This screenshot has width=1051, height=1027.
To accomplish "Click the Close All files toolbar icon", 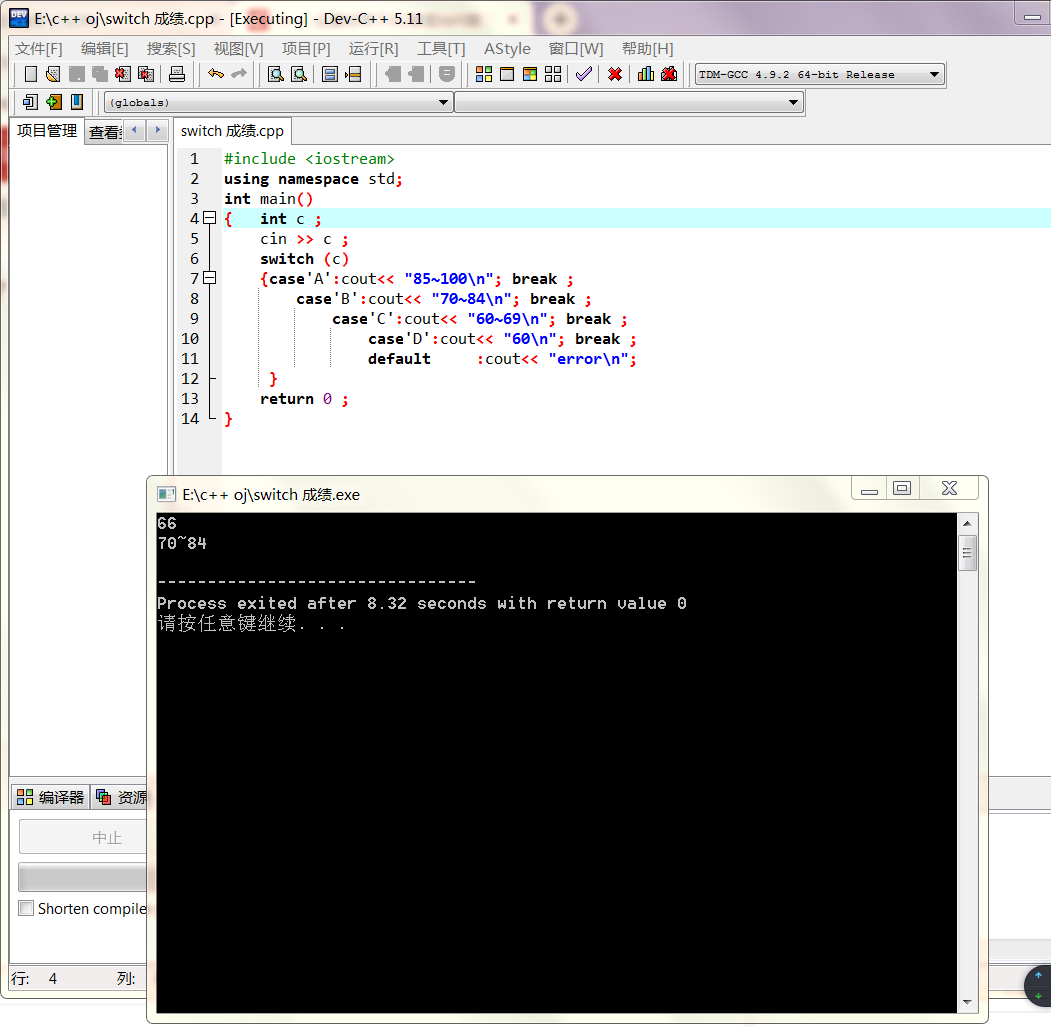I will (145, 74).
